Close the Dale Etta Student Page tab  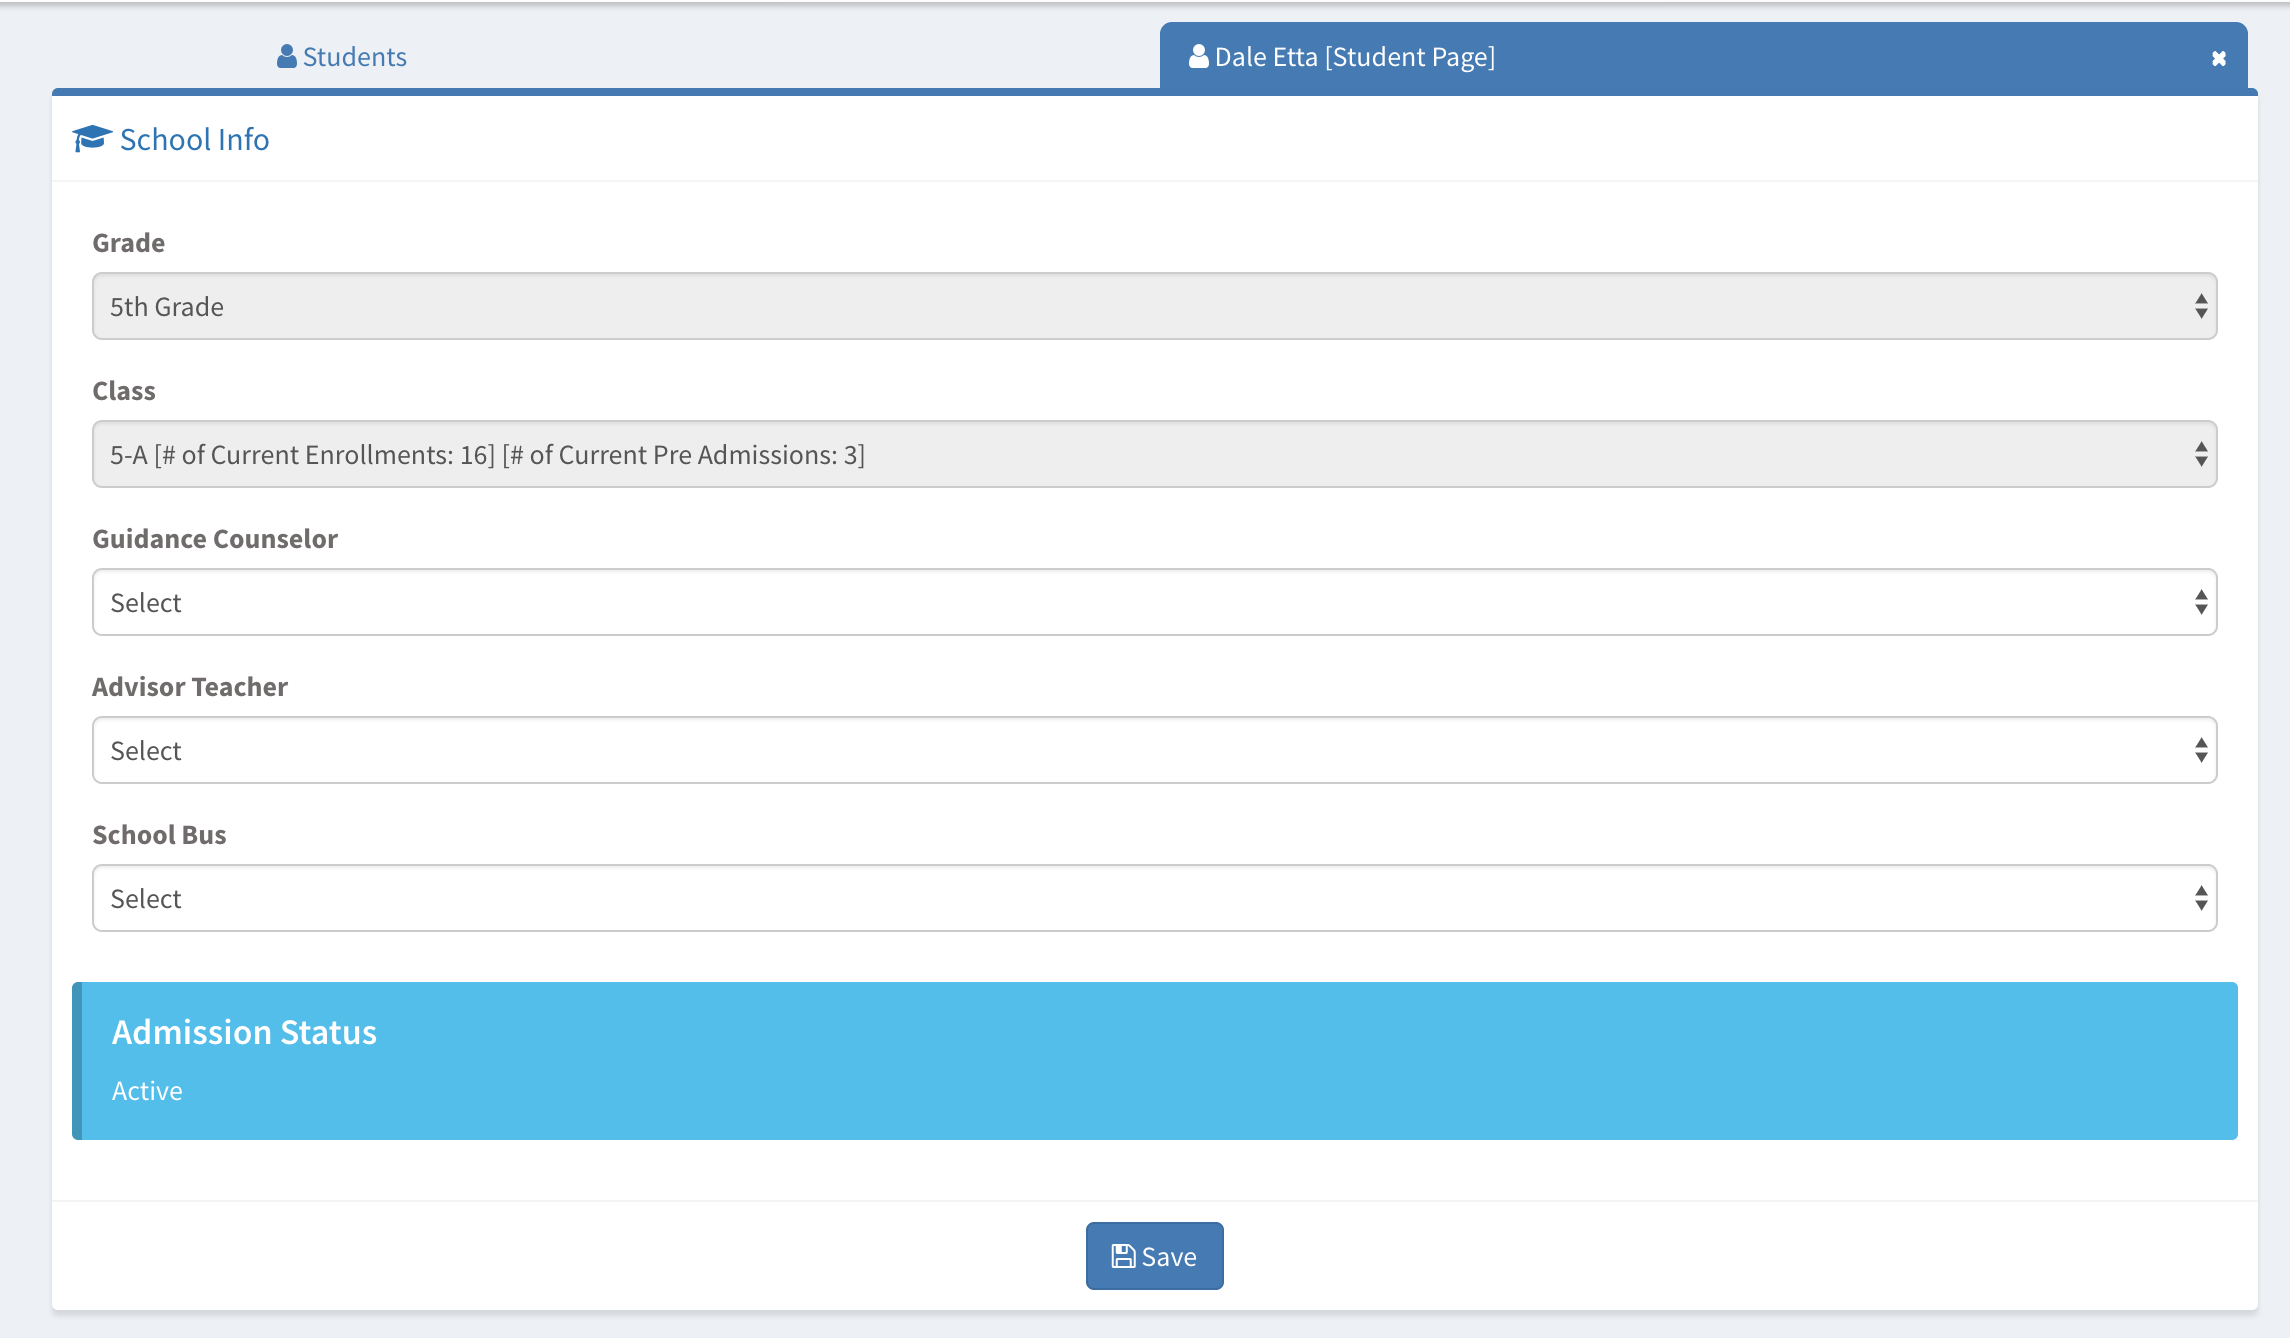(2218, 58)
